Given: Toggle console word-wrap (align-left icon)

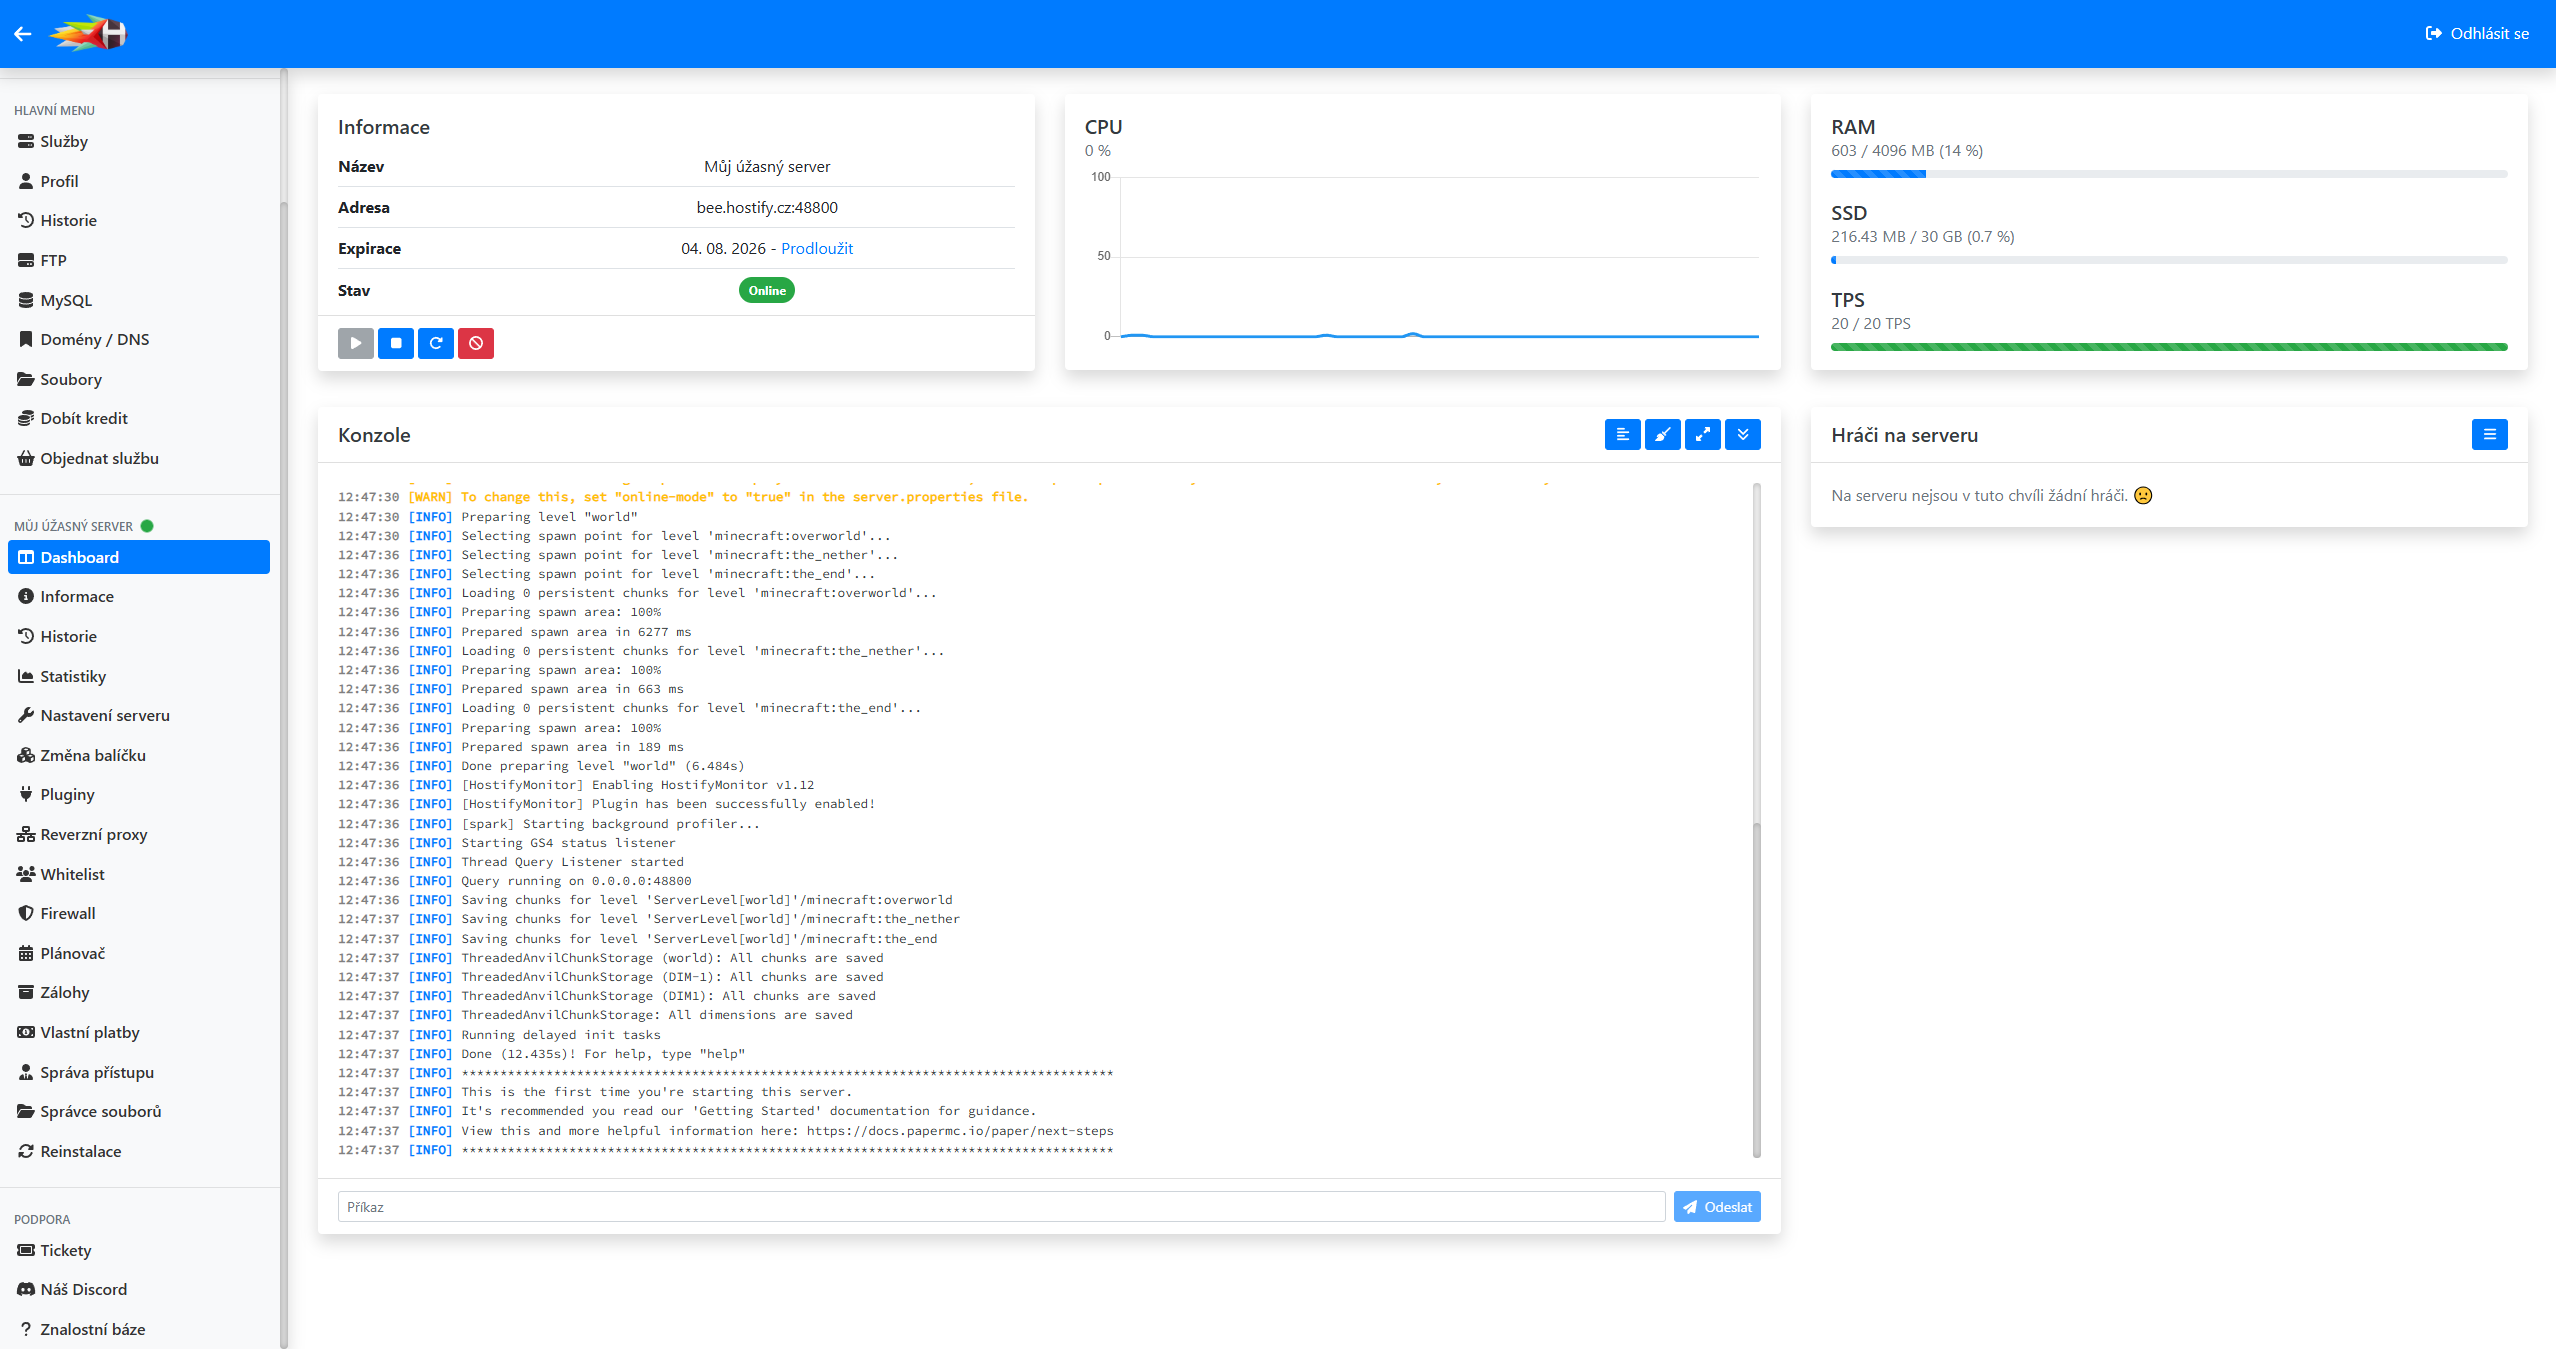Looking at the screenshot, I should [x=1623, y=435].
